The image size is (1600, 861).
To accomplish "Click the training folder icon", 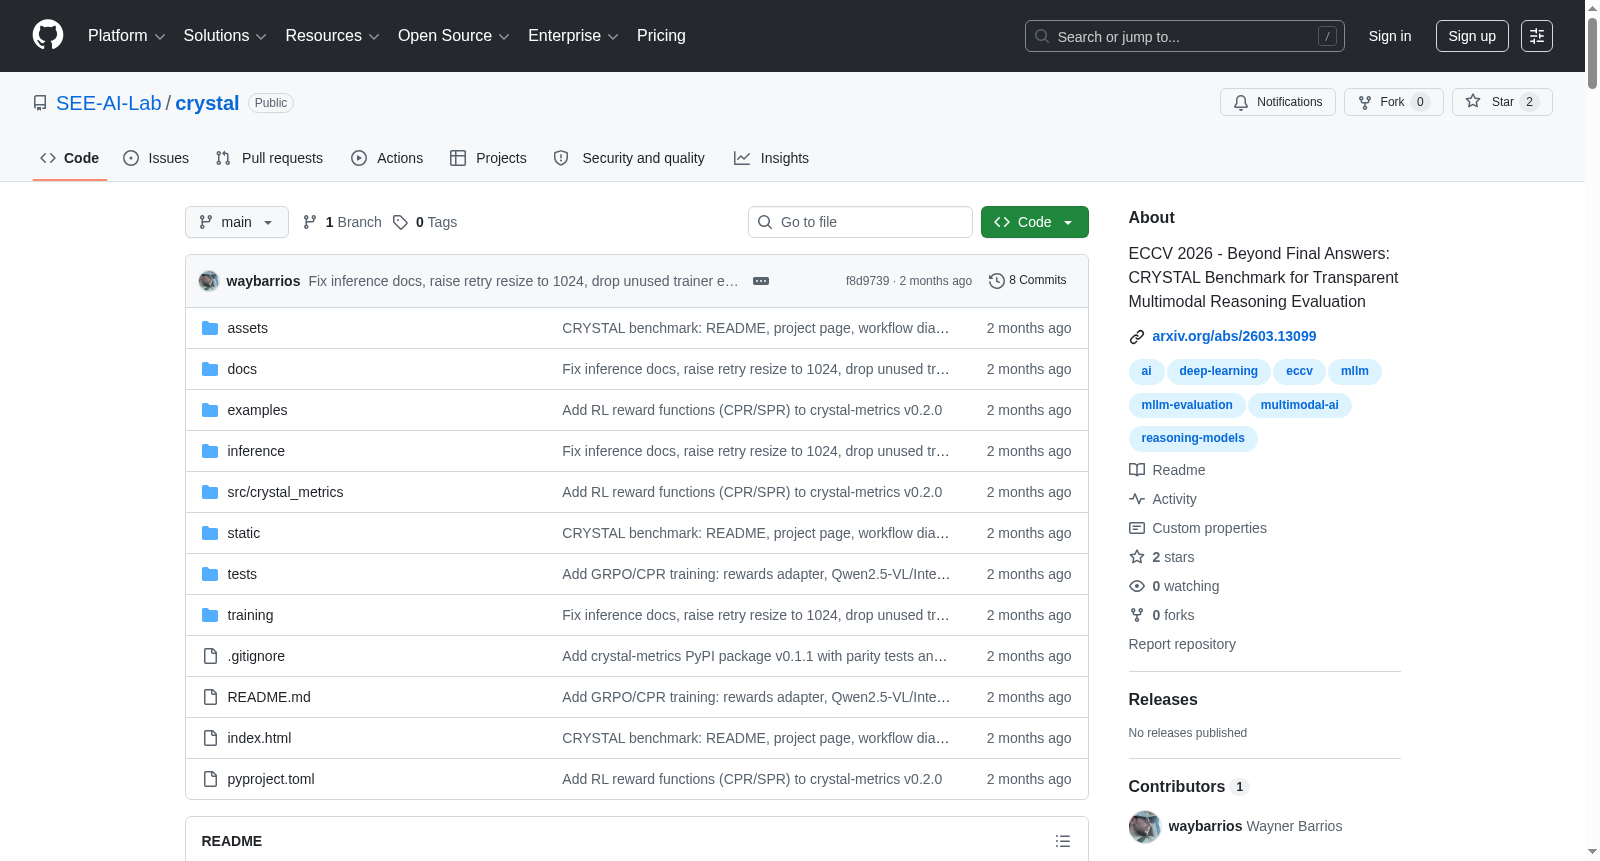I will click(x=210, y=615).
